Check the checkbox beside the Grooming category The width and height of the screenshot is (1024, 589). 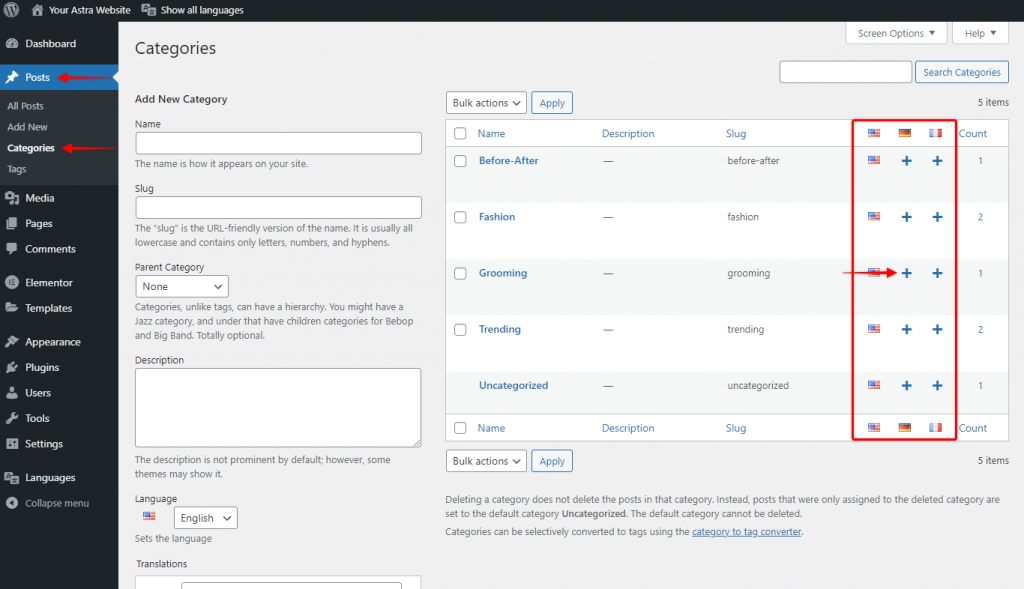(460, 273)
